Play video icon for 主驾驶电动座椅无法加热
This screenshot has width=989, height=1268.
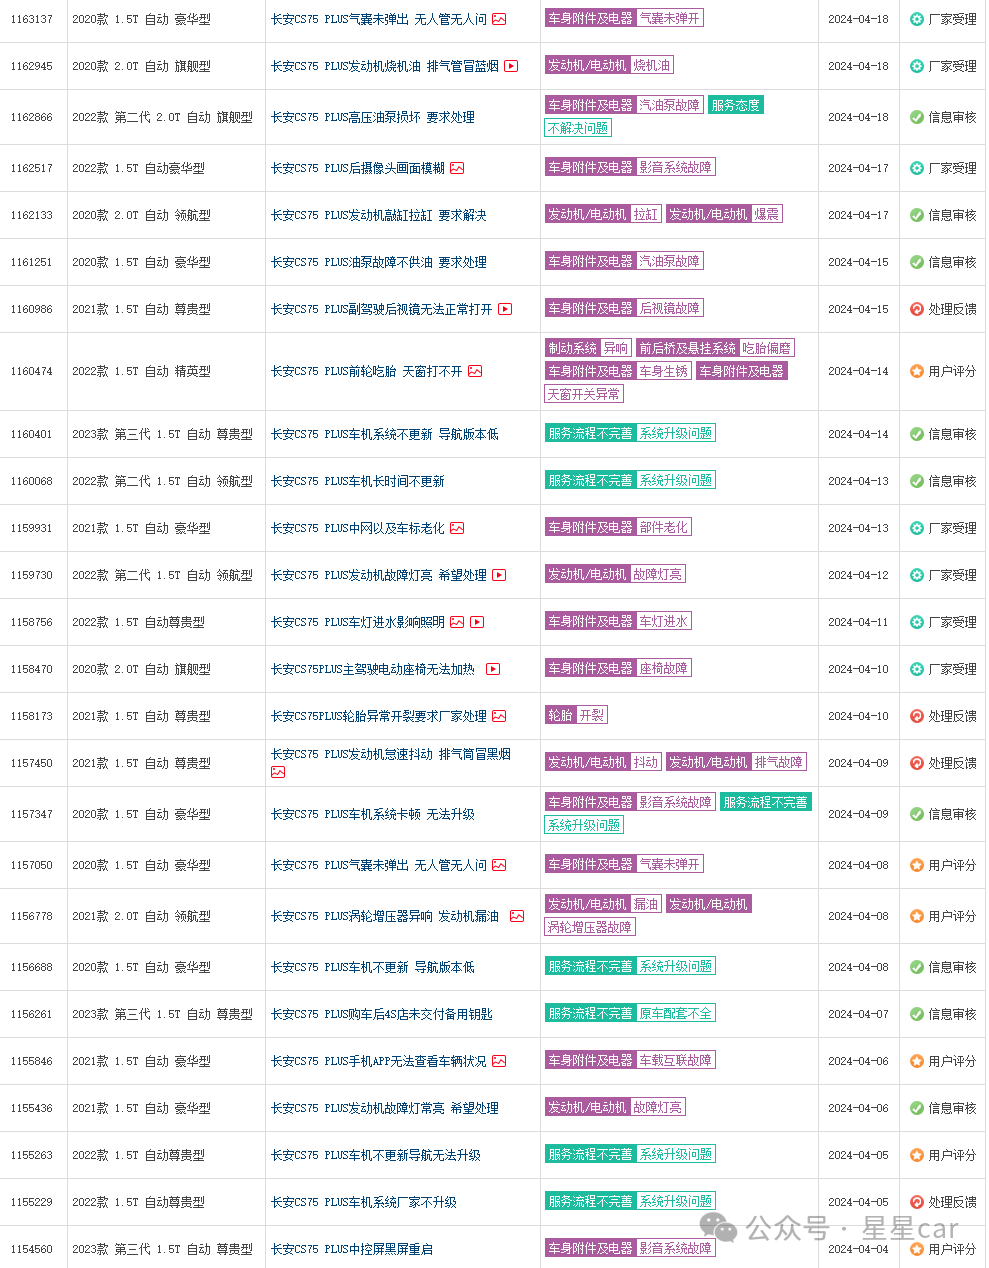pyautogui.click(x=493, y=669)
